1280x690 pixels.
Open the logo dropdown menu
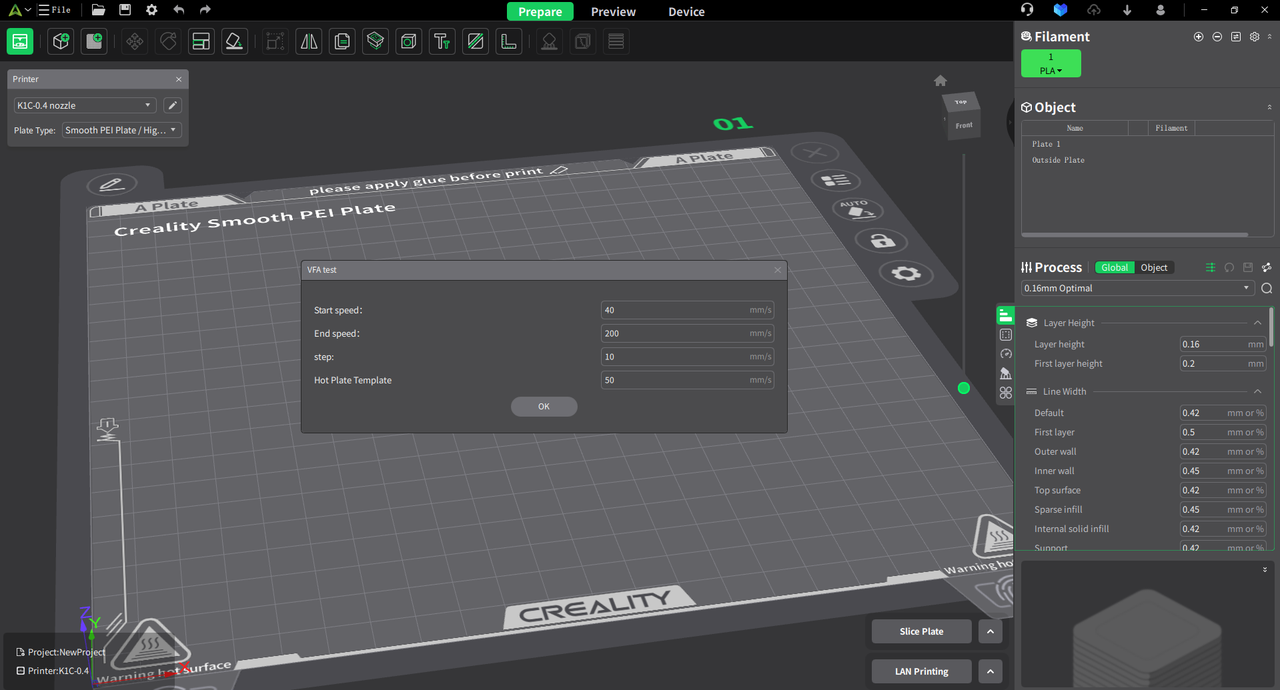click(20, 10)
